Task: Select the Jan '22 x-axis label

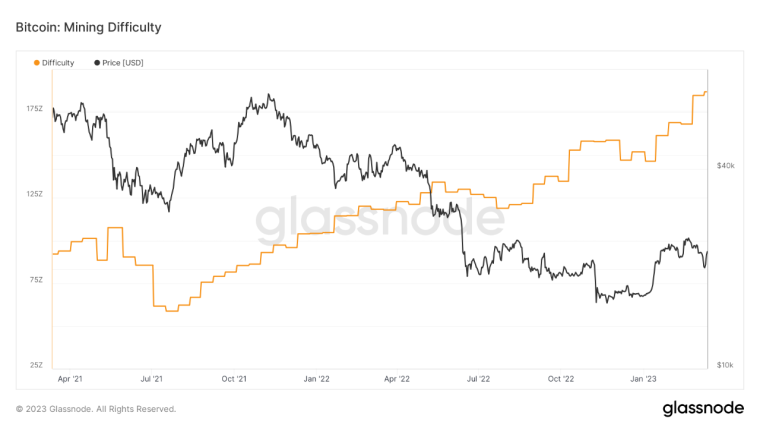Action: tap(316, 379)
